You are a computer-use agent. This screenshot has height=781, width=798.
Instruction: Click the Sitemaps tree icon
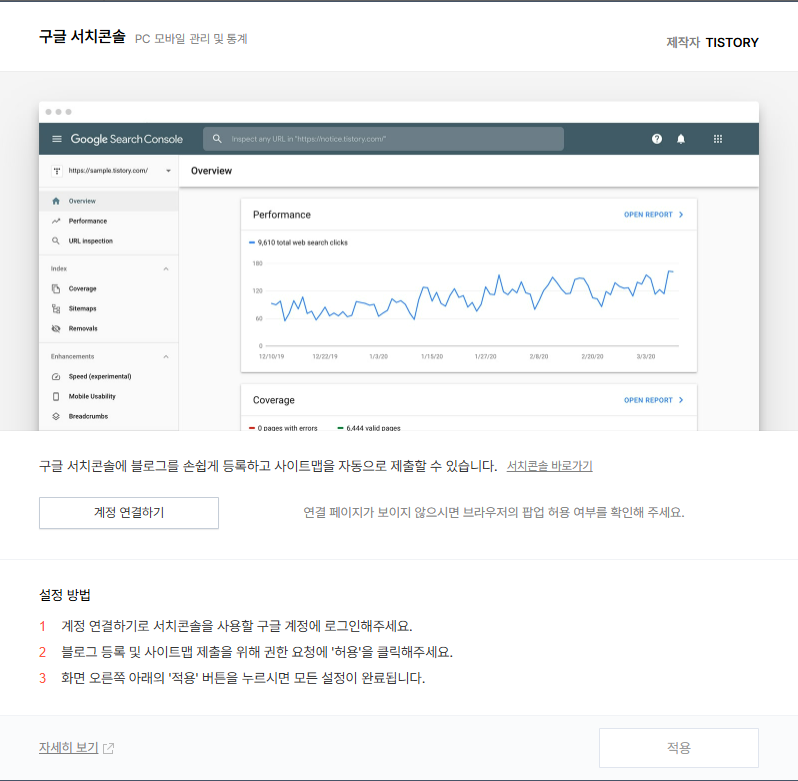pyautogui.click(x=56, y=308)
